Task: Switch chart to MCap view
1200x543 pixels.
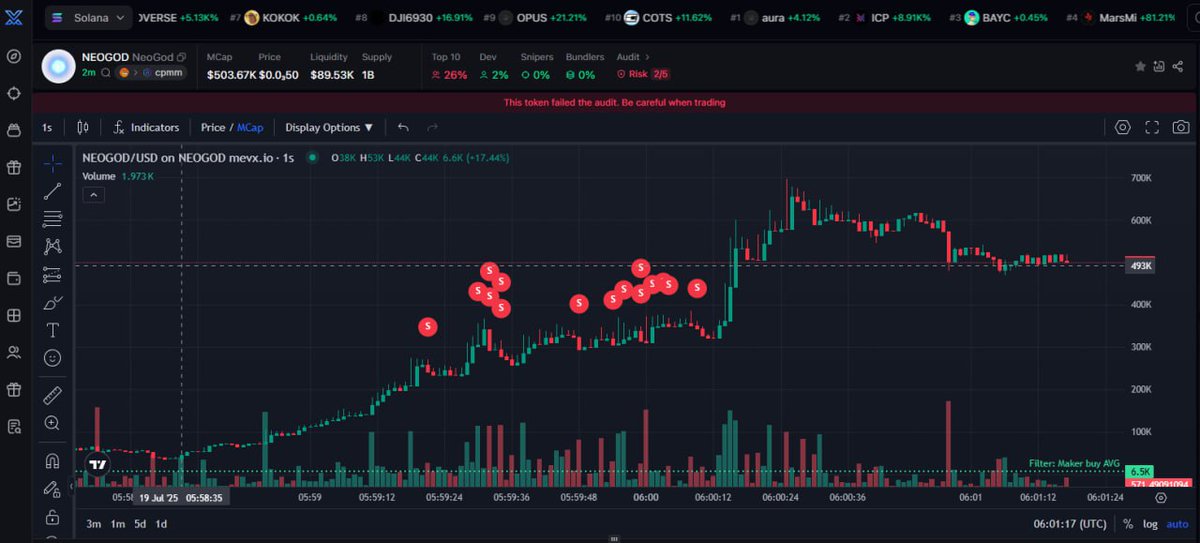Action: pyautogui.click(x=250, y=127)
